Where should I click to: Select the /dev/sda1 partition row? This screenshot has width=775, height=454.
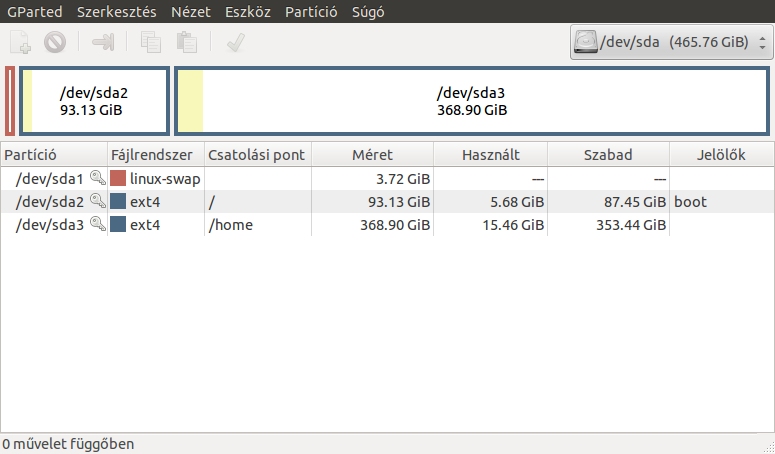pyautogui.click(x=388, y=178)
